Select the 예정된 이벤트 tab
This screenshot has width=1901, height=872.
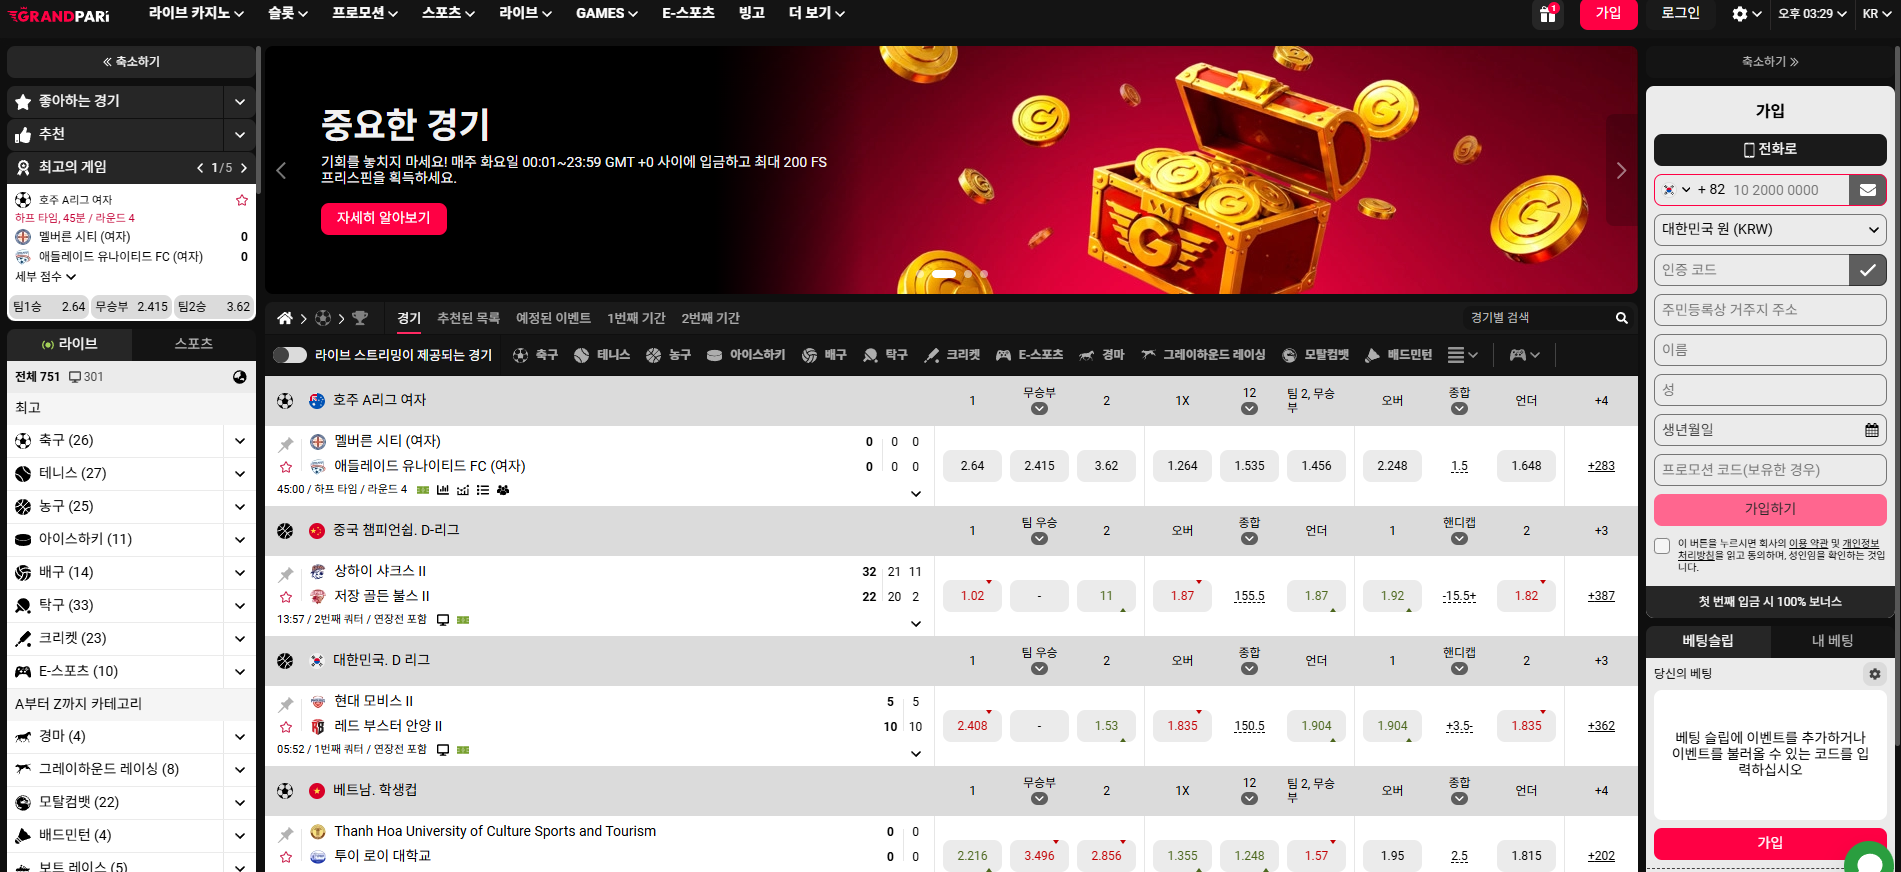553,318
